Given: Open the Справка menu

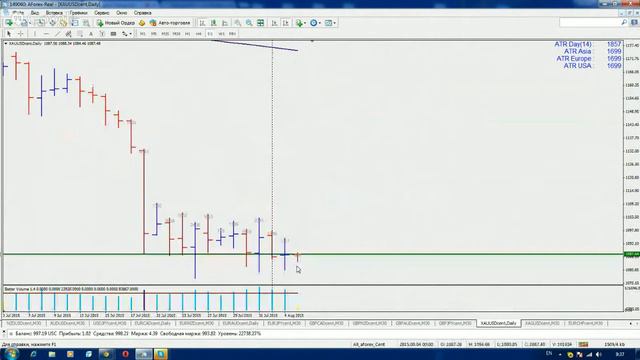Looking at the screenshot, I should click(142, 13).
